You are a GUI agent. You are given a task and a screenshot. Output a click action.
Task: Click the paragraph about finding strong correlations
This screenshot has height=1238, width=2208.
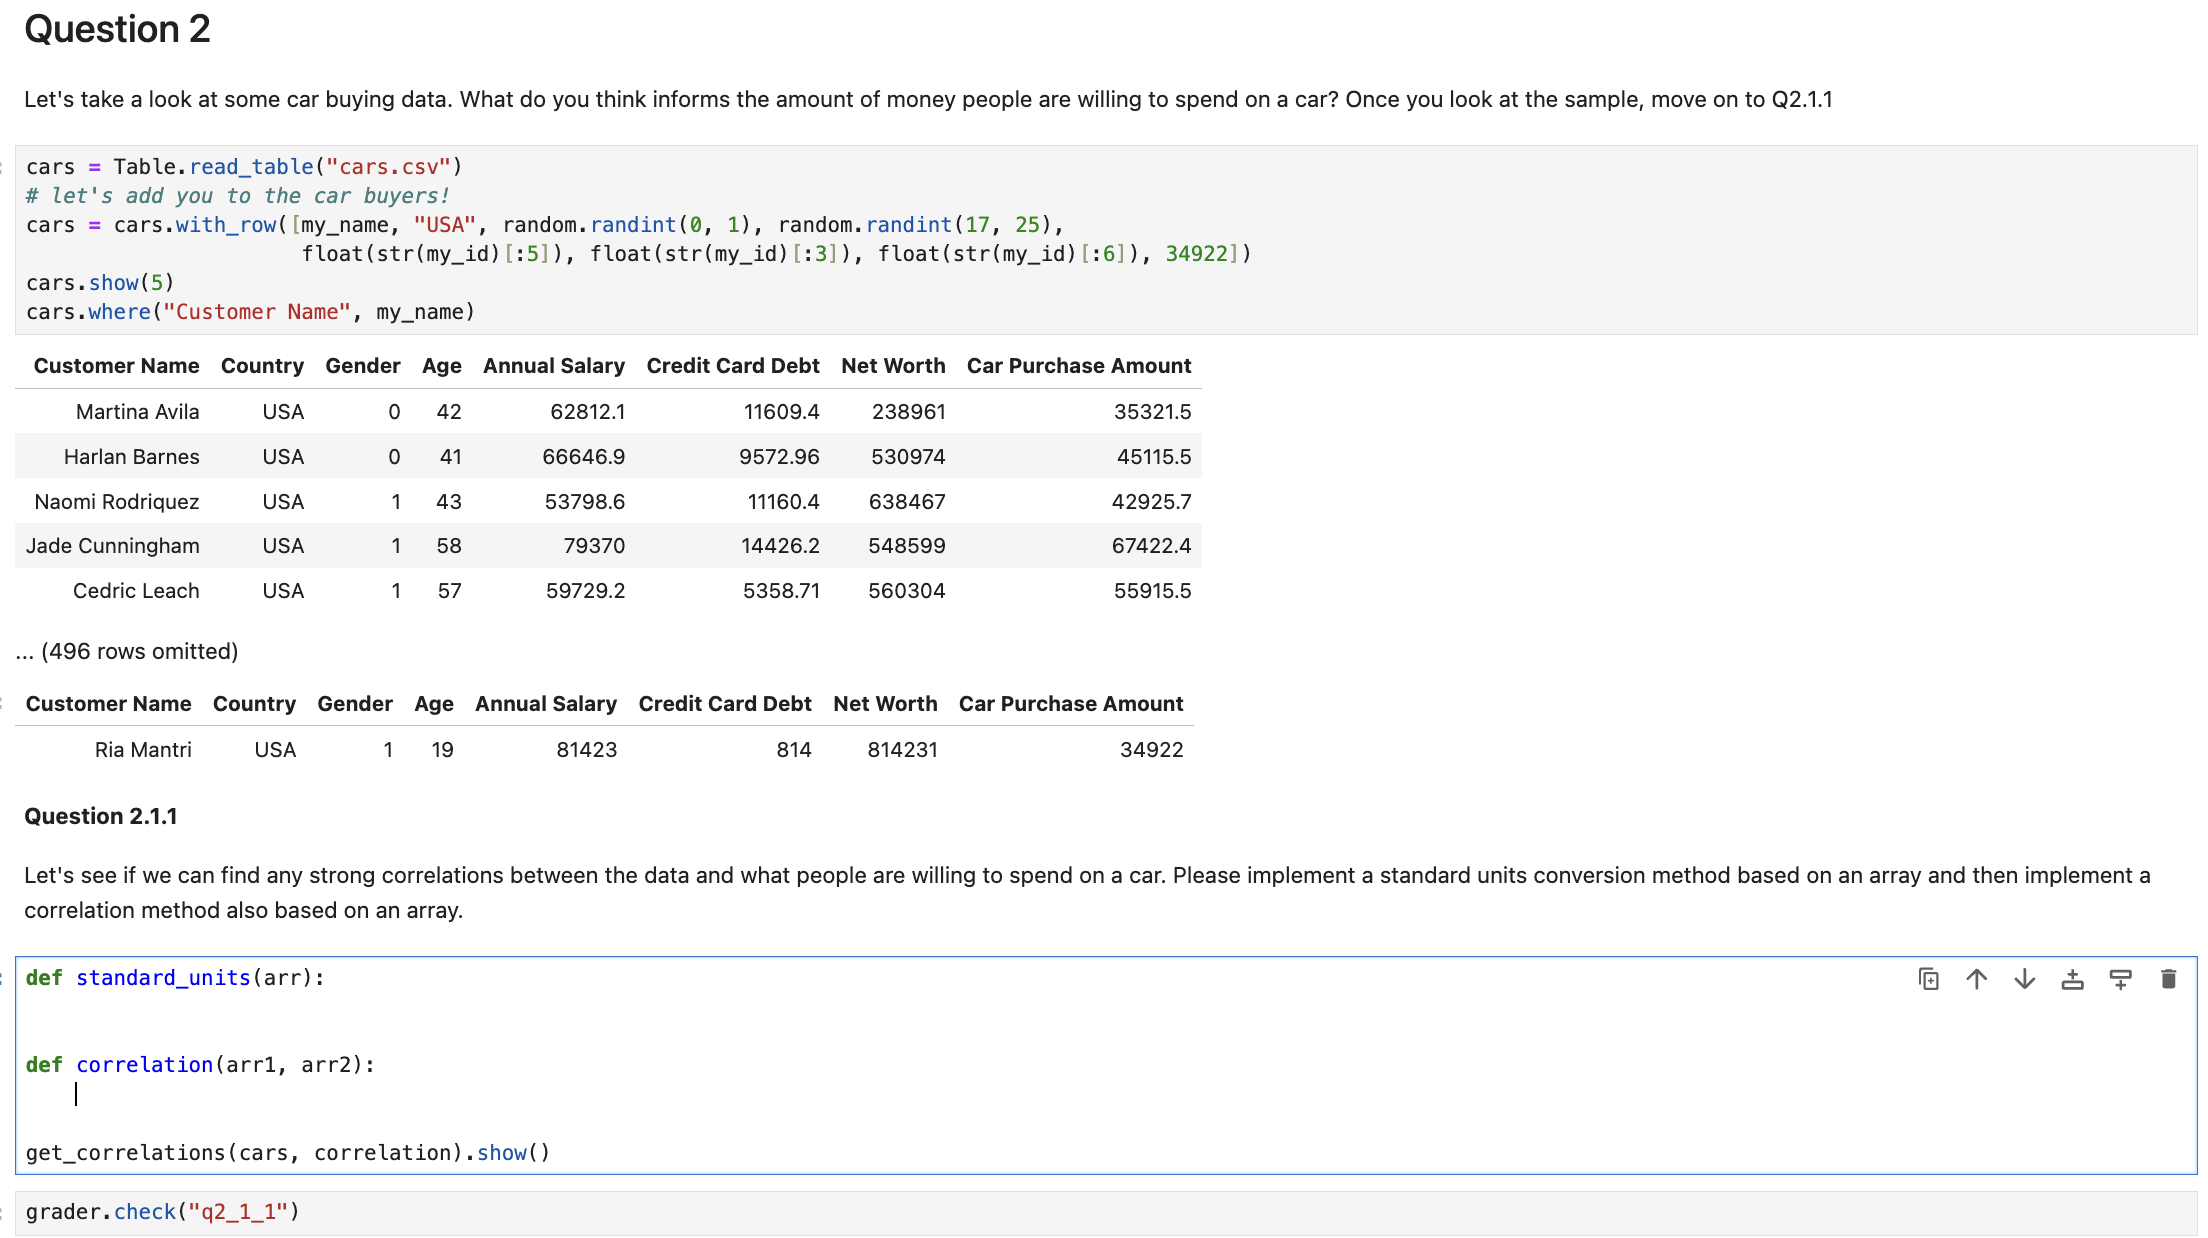pyautogui.click(x=1088, y=893)
